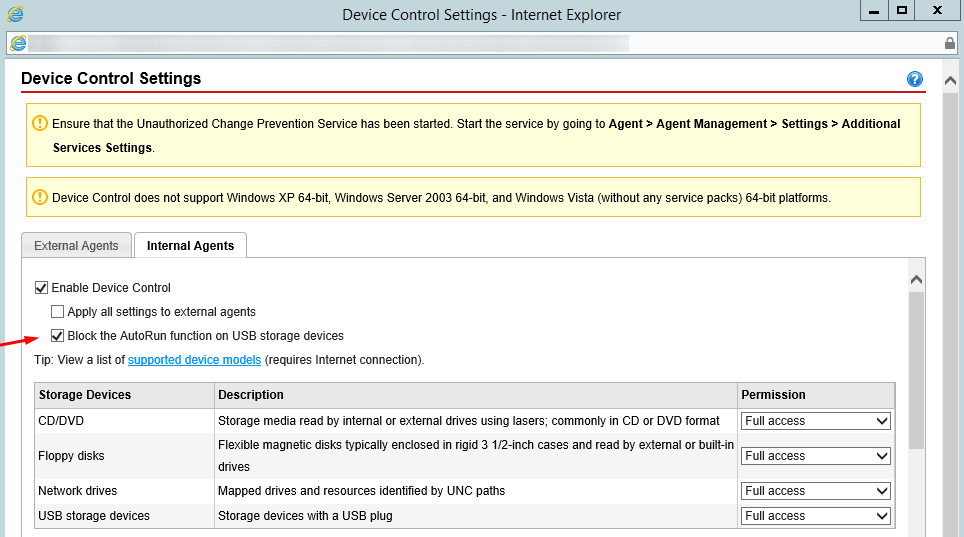Toggle the Enable Device Control checkbox
The image size is (964, 537).
tap(41, 287)
